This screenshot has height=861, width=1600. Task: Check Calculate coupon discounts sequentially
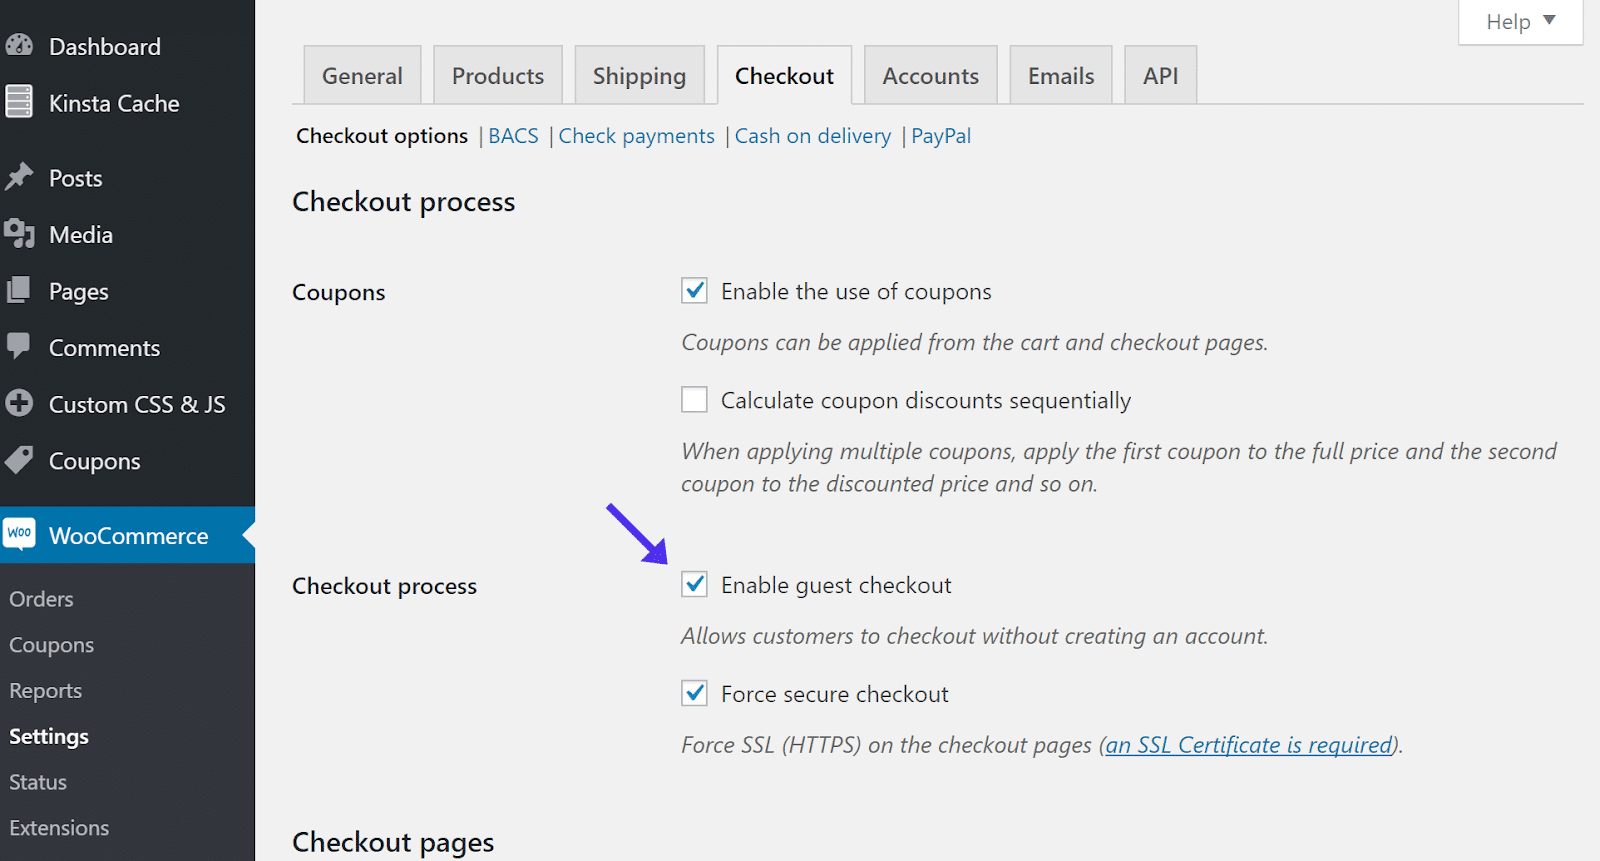[694, 400]
